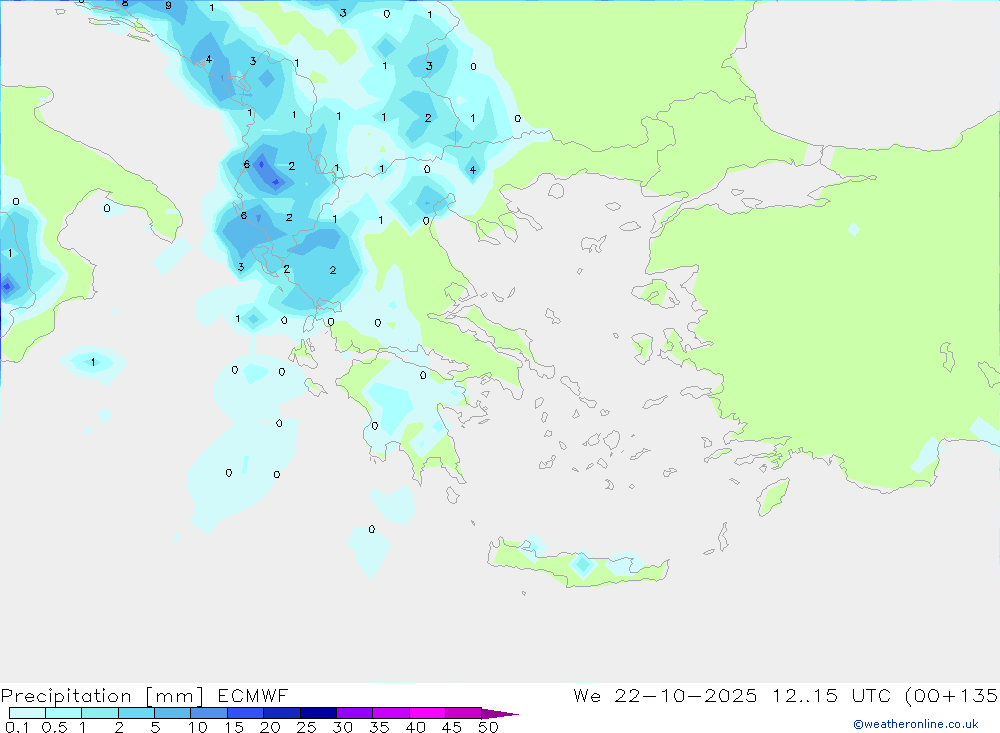This screenshot has width=1000, height=733.
Task: Click the '9' precipitation value on map
Action: [x=168, y=5]
